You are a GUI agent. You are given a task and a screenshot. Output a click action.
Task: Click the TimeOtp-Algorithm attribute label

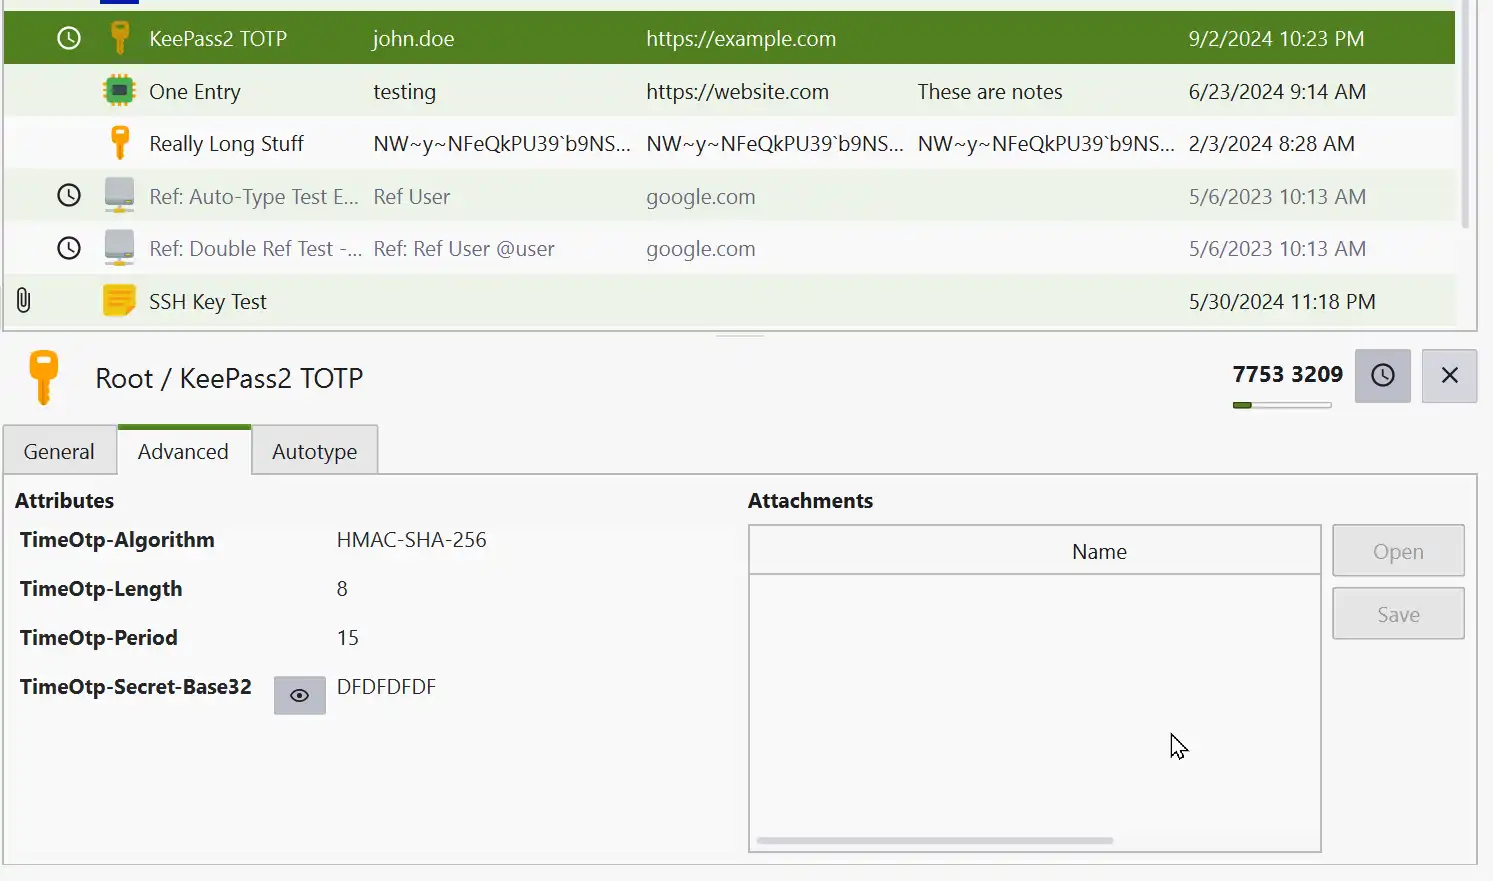[117, 539]
